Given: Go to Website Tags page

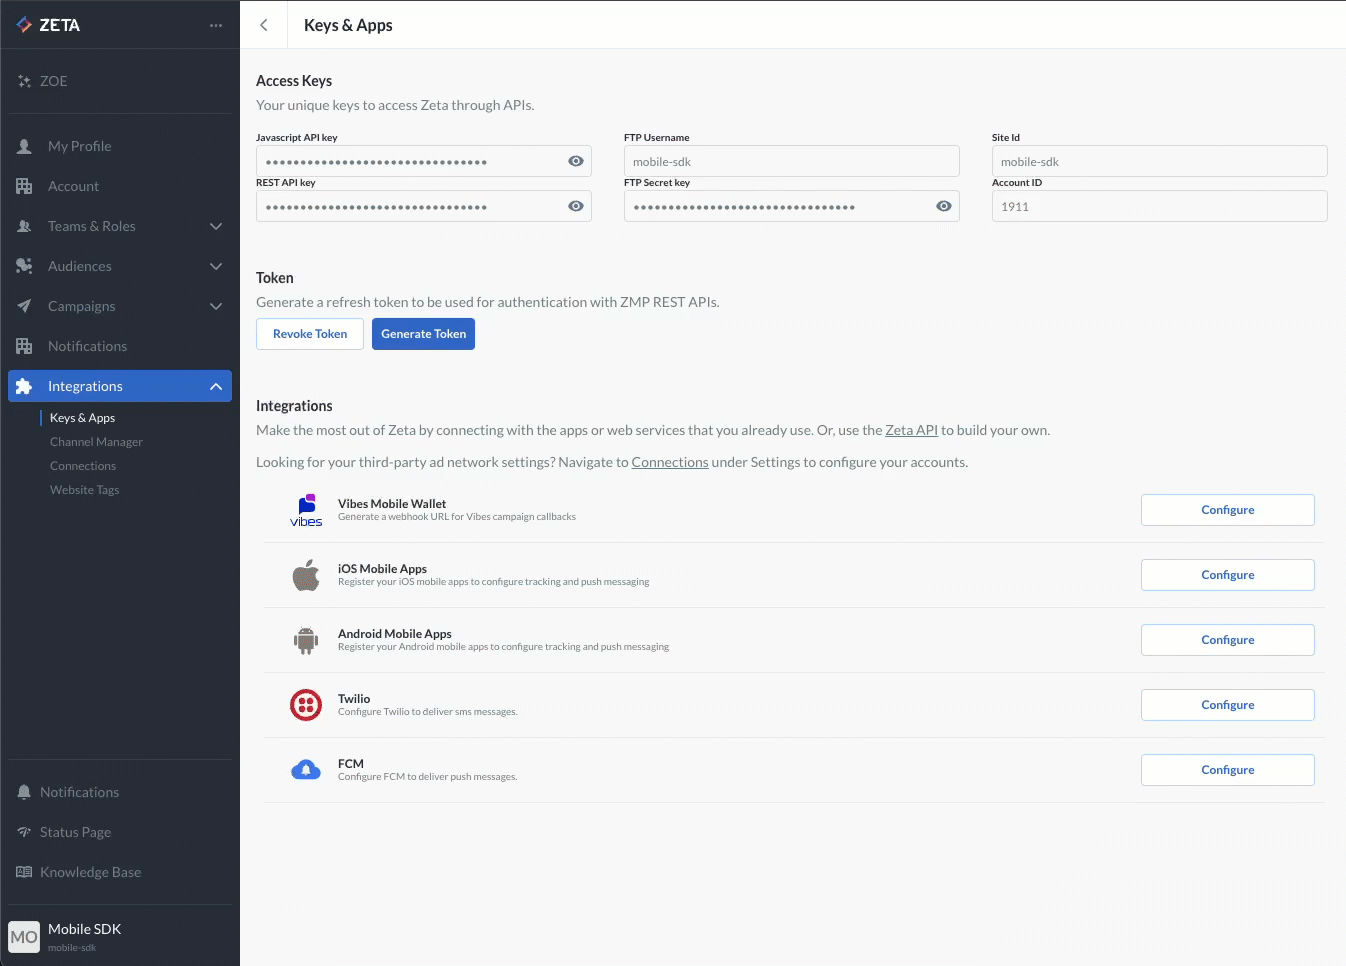Looking at the screenshot, I should tap(85, 490).
